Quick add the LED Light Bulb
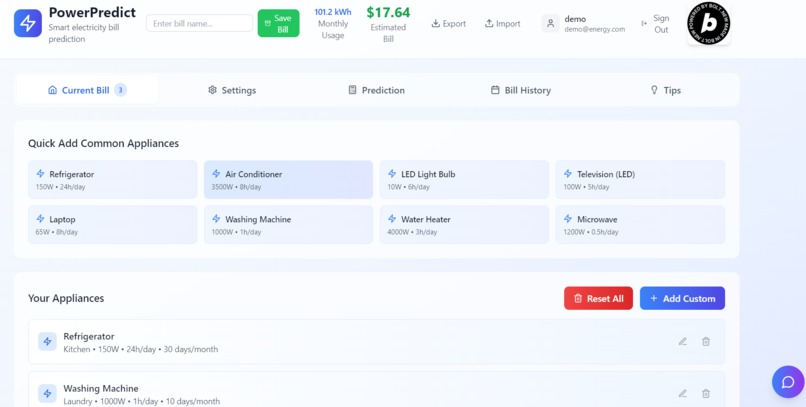Viewport: 806px width, 407px height. click(464, 179)
